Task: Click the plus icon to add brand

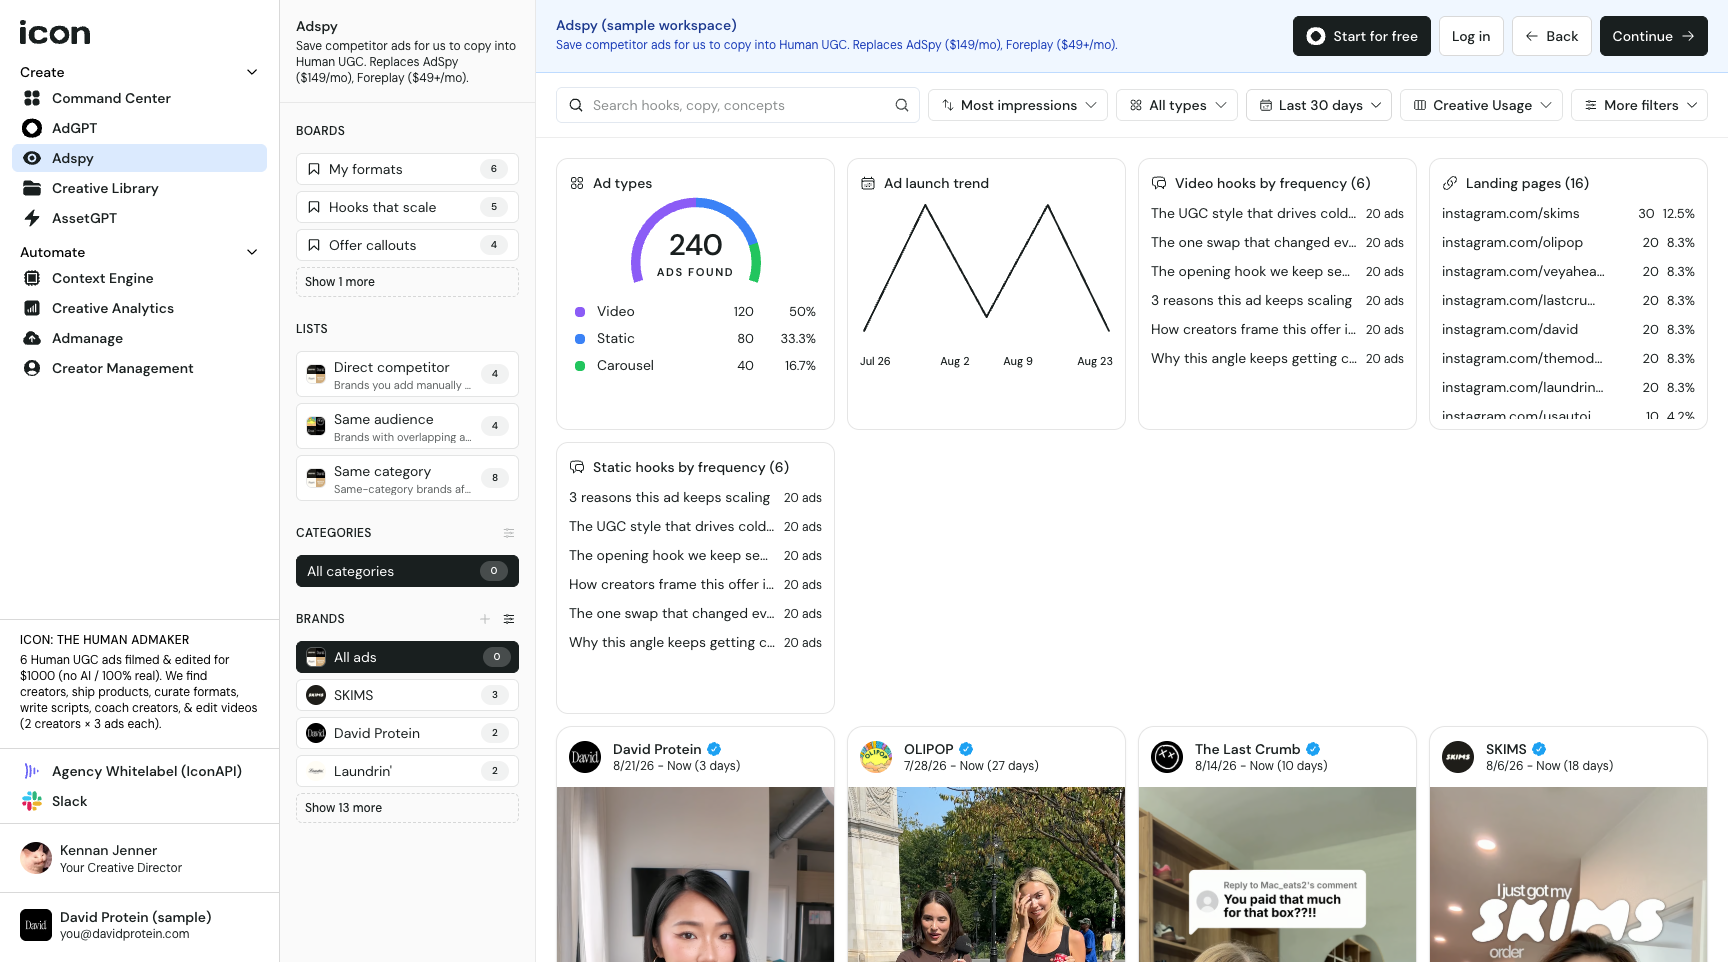Action: point(485,619)
